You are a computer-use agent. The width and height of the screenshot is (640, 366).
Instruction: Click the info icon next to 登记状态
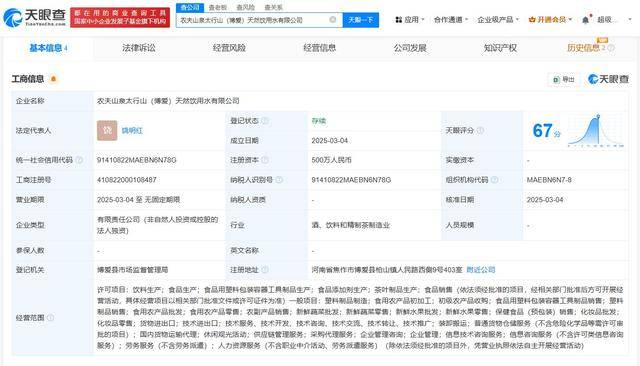tap(265, 121)
